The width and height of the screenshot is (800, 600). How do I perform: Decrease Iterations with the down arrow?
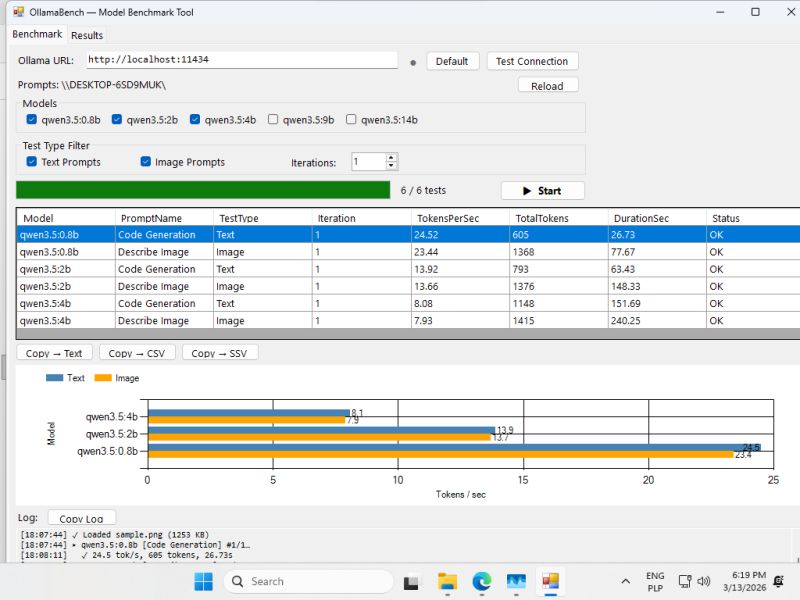pyautogui.click(x=391, y=166)
